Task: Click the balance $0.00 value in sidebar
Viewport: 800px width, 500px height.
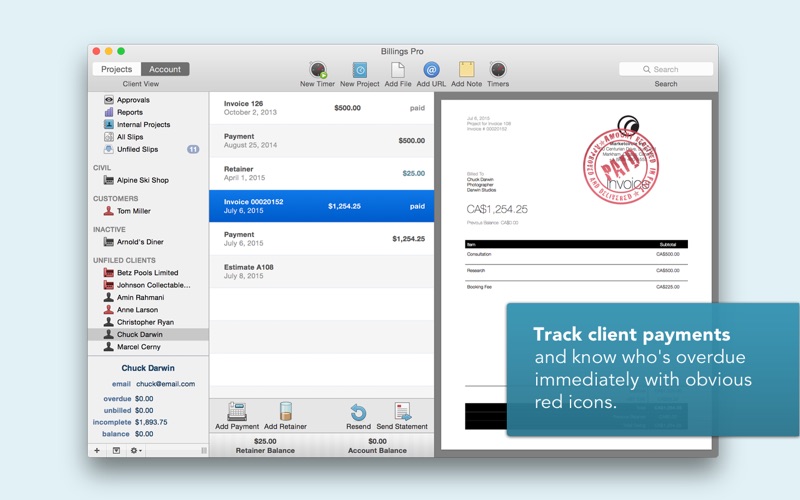Action: (x=144, y=434)
